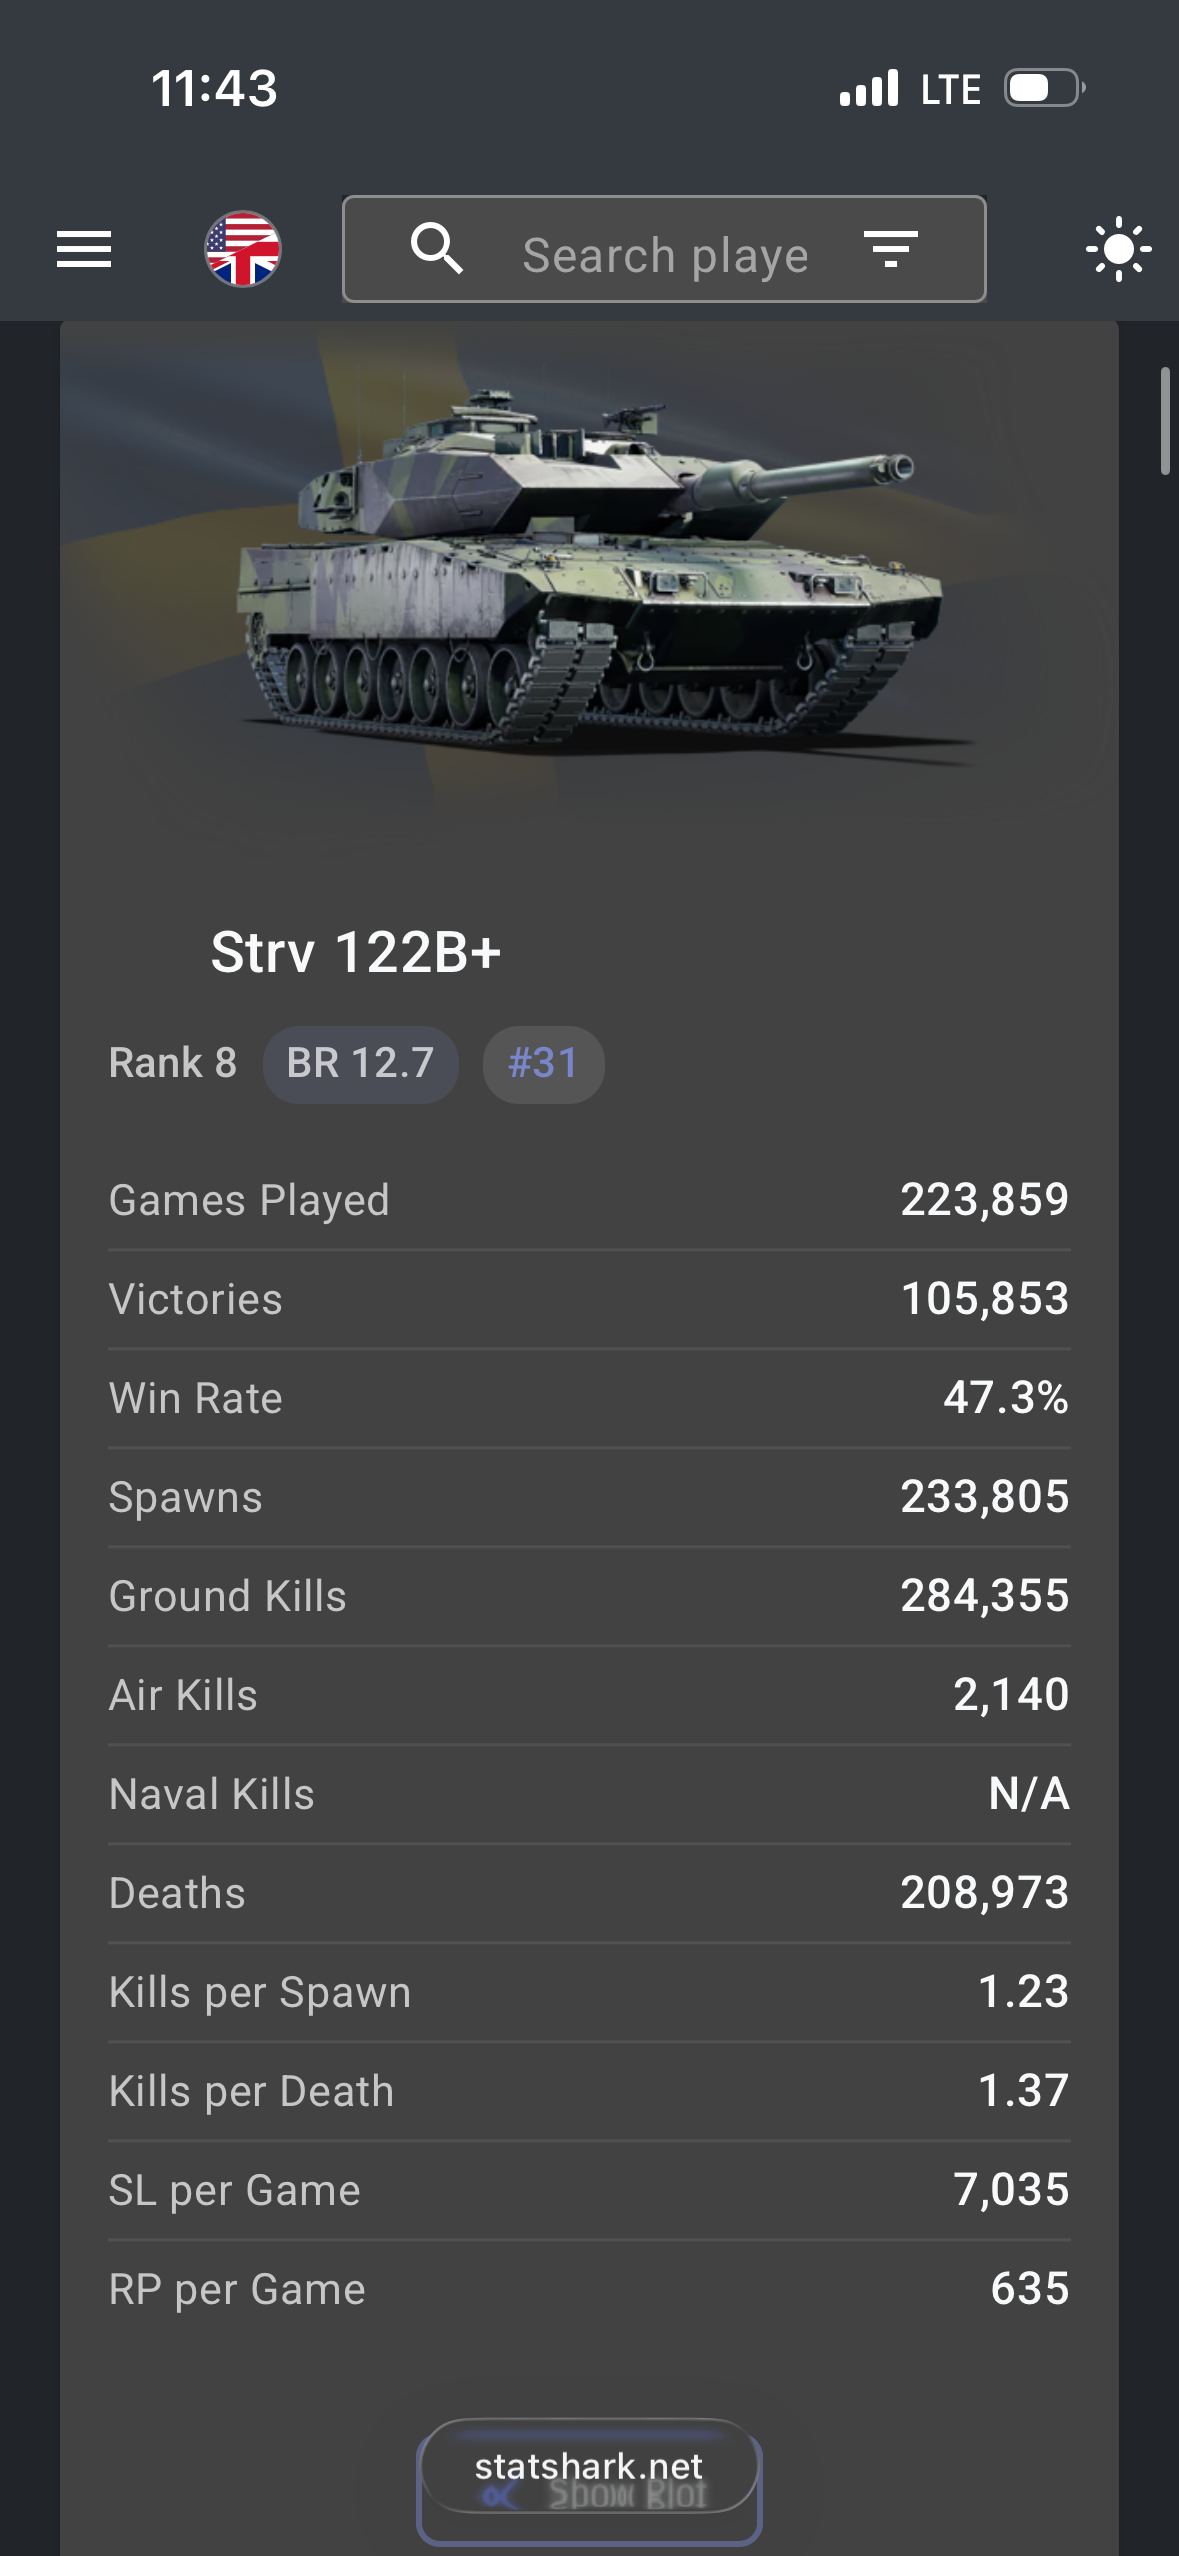The image size is (1179, 2556).
Task: Click the page scrollbar thumb
Action: (x=1164, y=420)
